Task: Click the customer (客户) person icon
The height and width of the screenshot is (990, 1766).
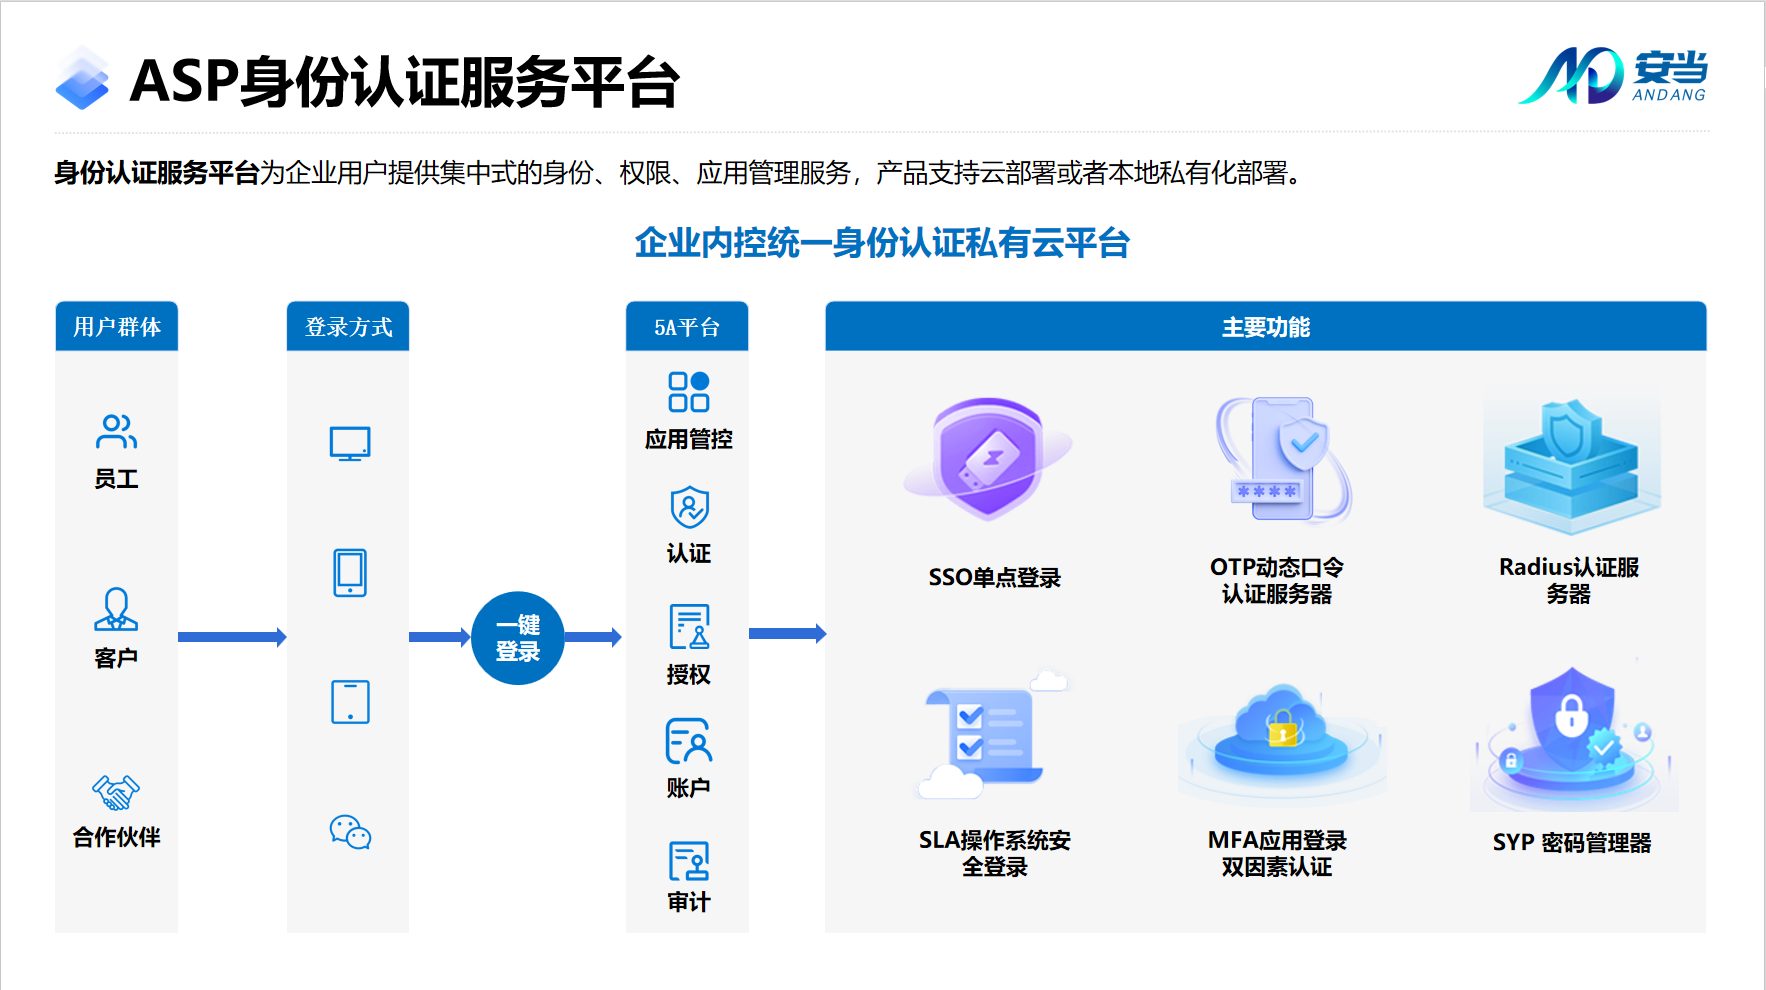Action: (x=116, y=609)
